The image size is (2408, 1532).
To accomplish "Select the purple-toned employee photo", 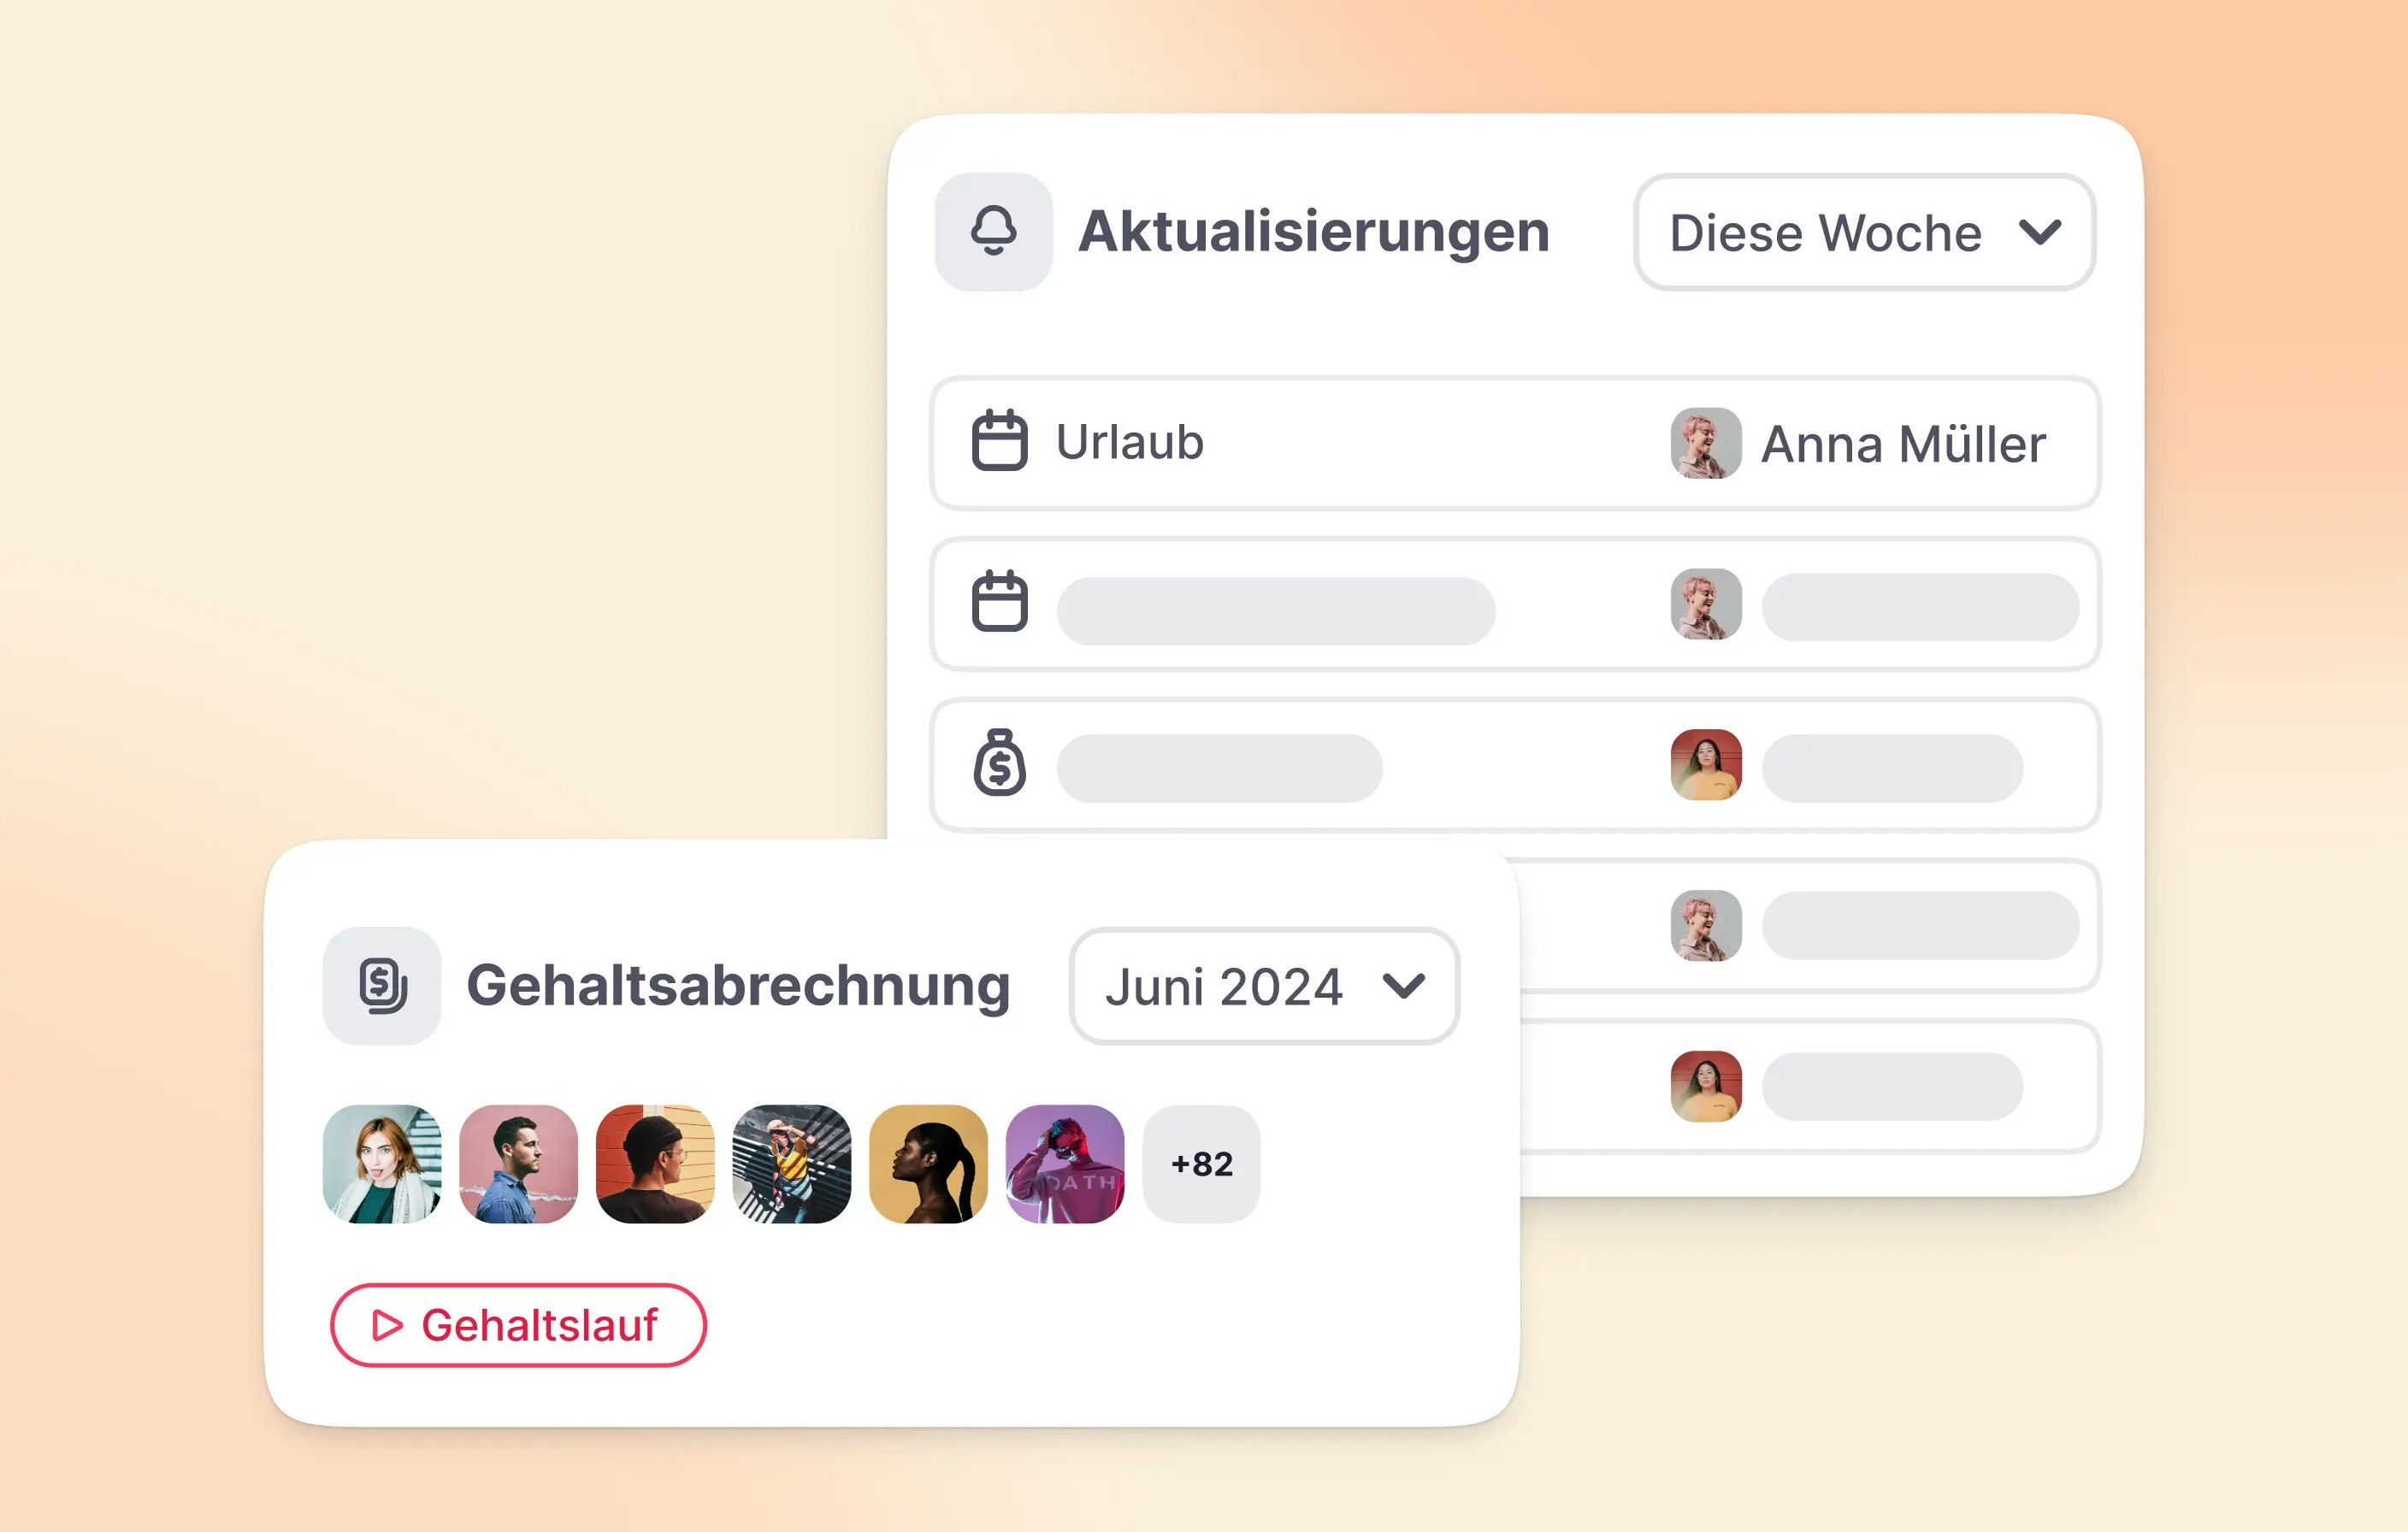I will coord(1064,1164).
